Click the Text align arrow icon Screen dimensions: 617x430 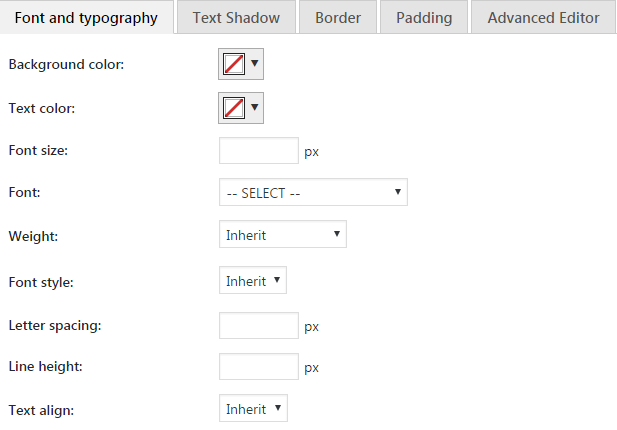click(x=278, y=408)
